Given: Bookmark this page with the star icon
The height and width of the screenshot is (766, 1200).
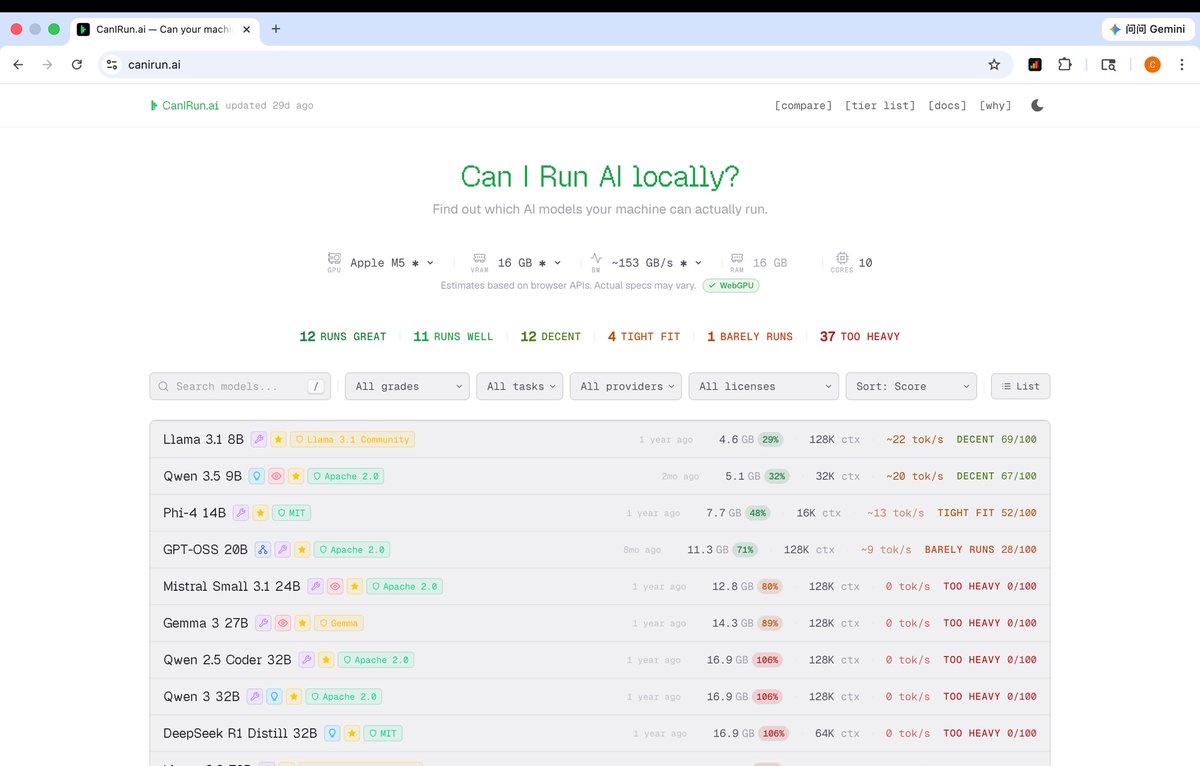Looking at the screenshot, I should click(994, 64).
